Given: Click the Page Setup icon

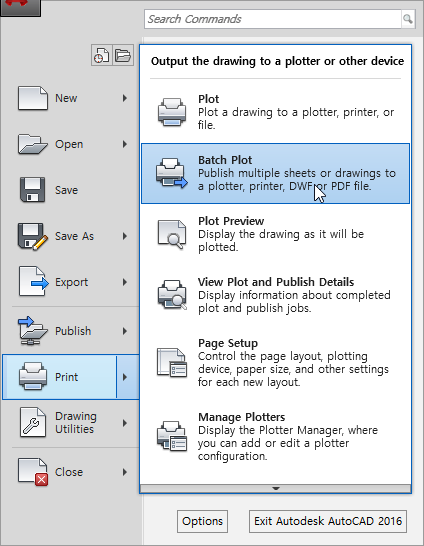Looking at the screenshot, I should coord(172,362).
